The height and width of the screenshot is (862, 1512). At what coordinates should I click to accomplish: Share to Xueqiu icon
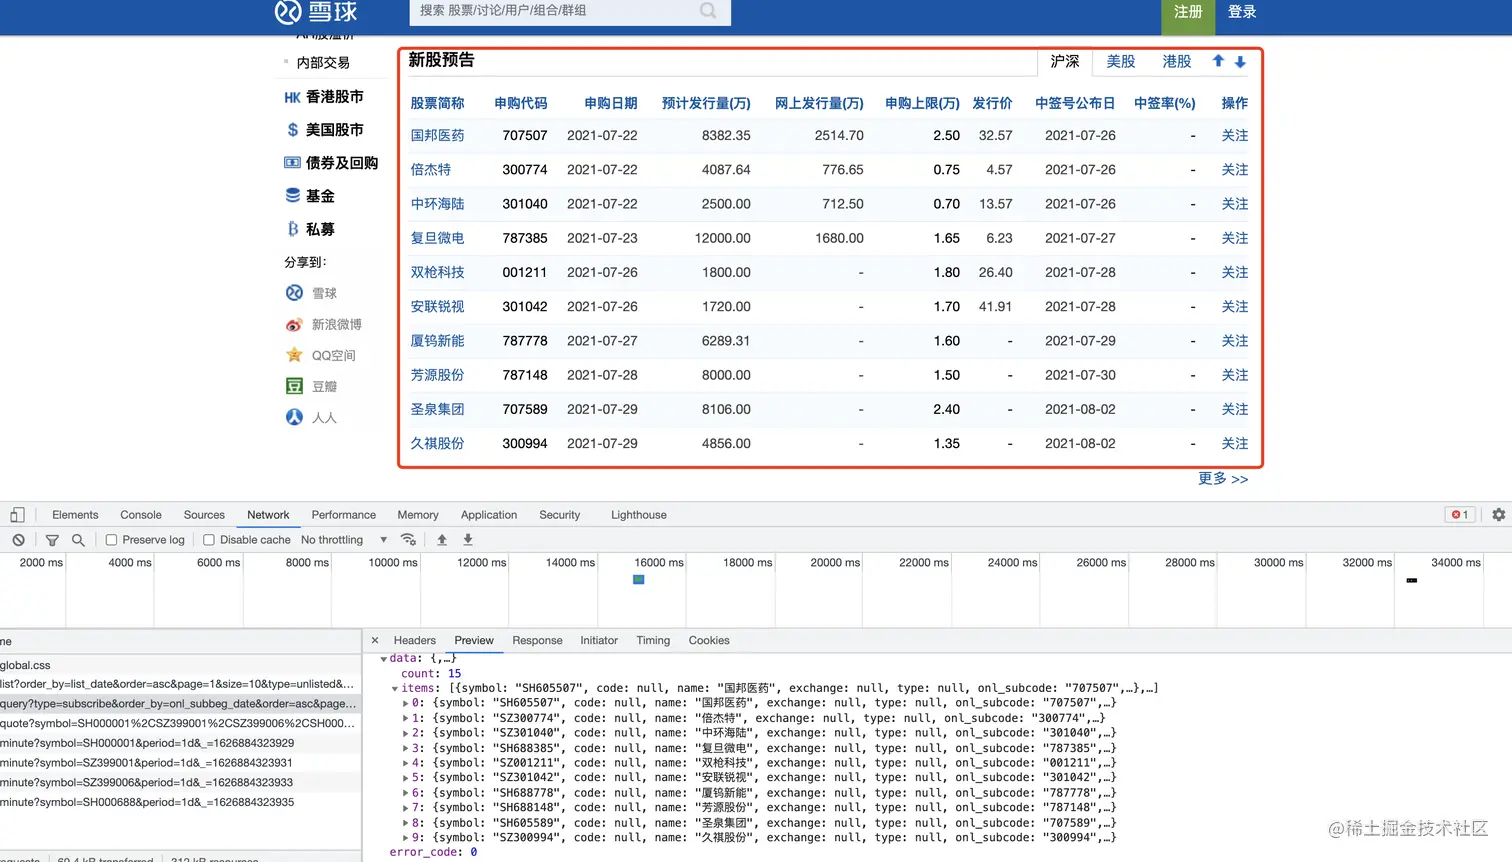coord(294,293)
